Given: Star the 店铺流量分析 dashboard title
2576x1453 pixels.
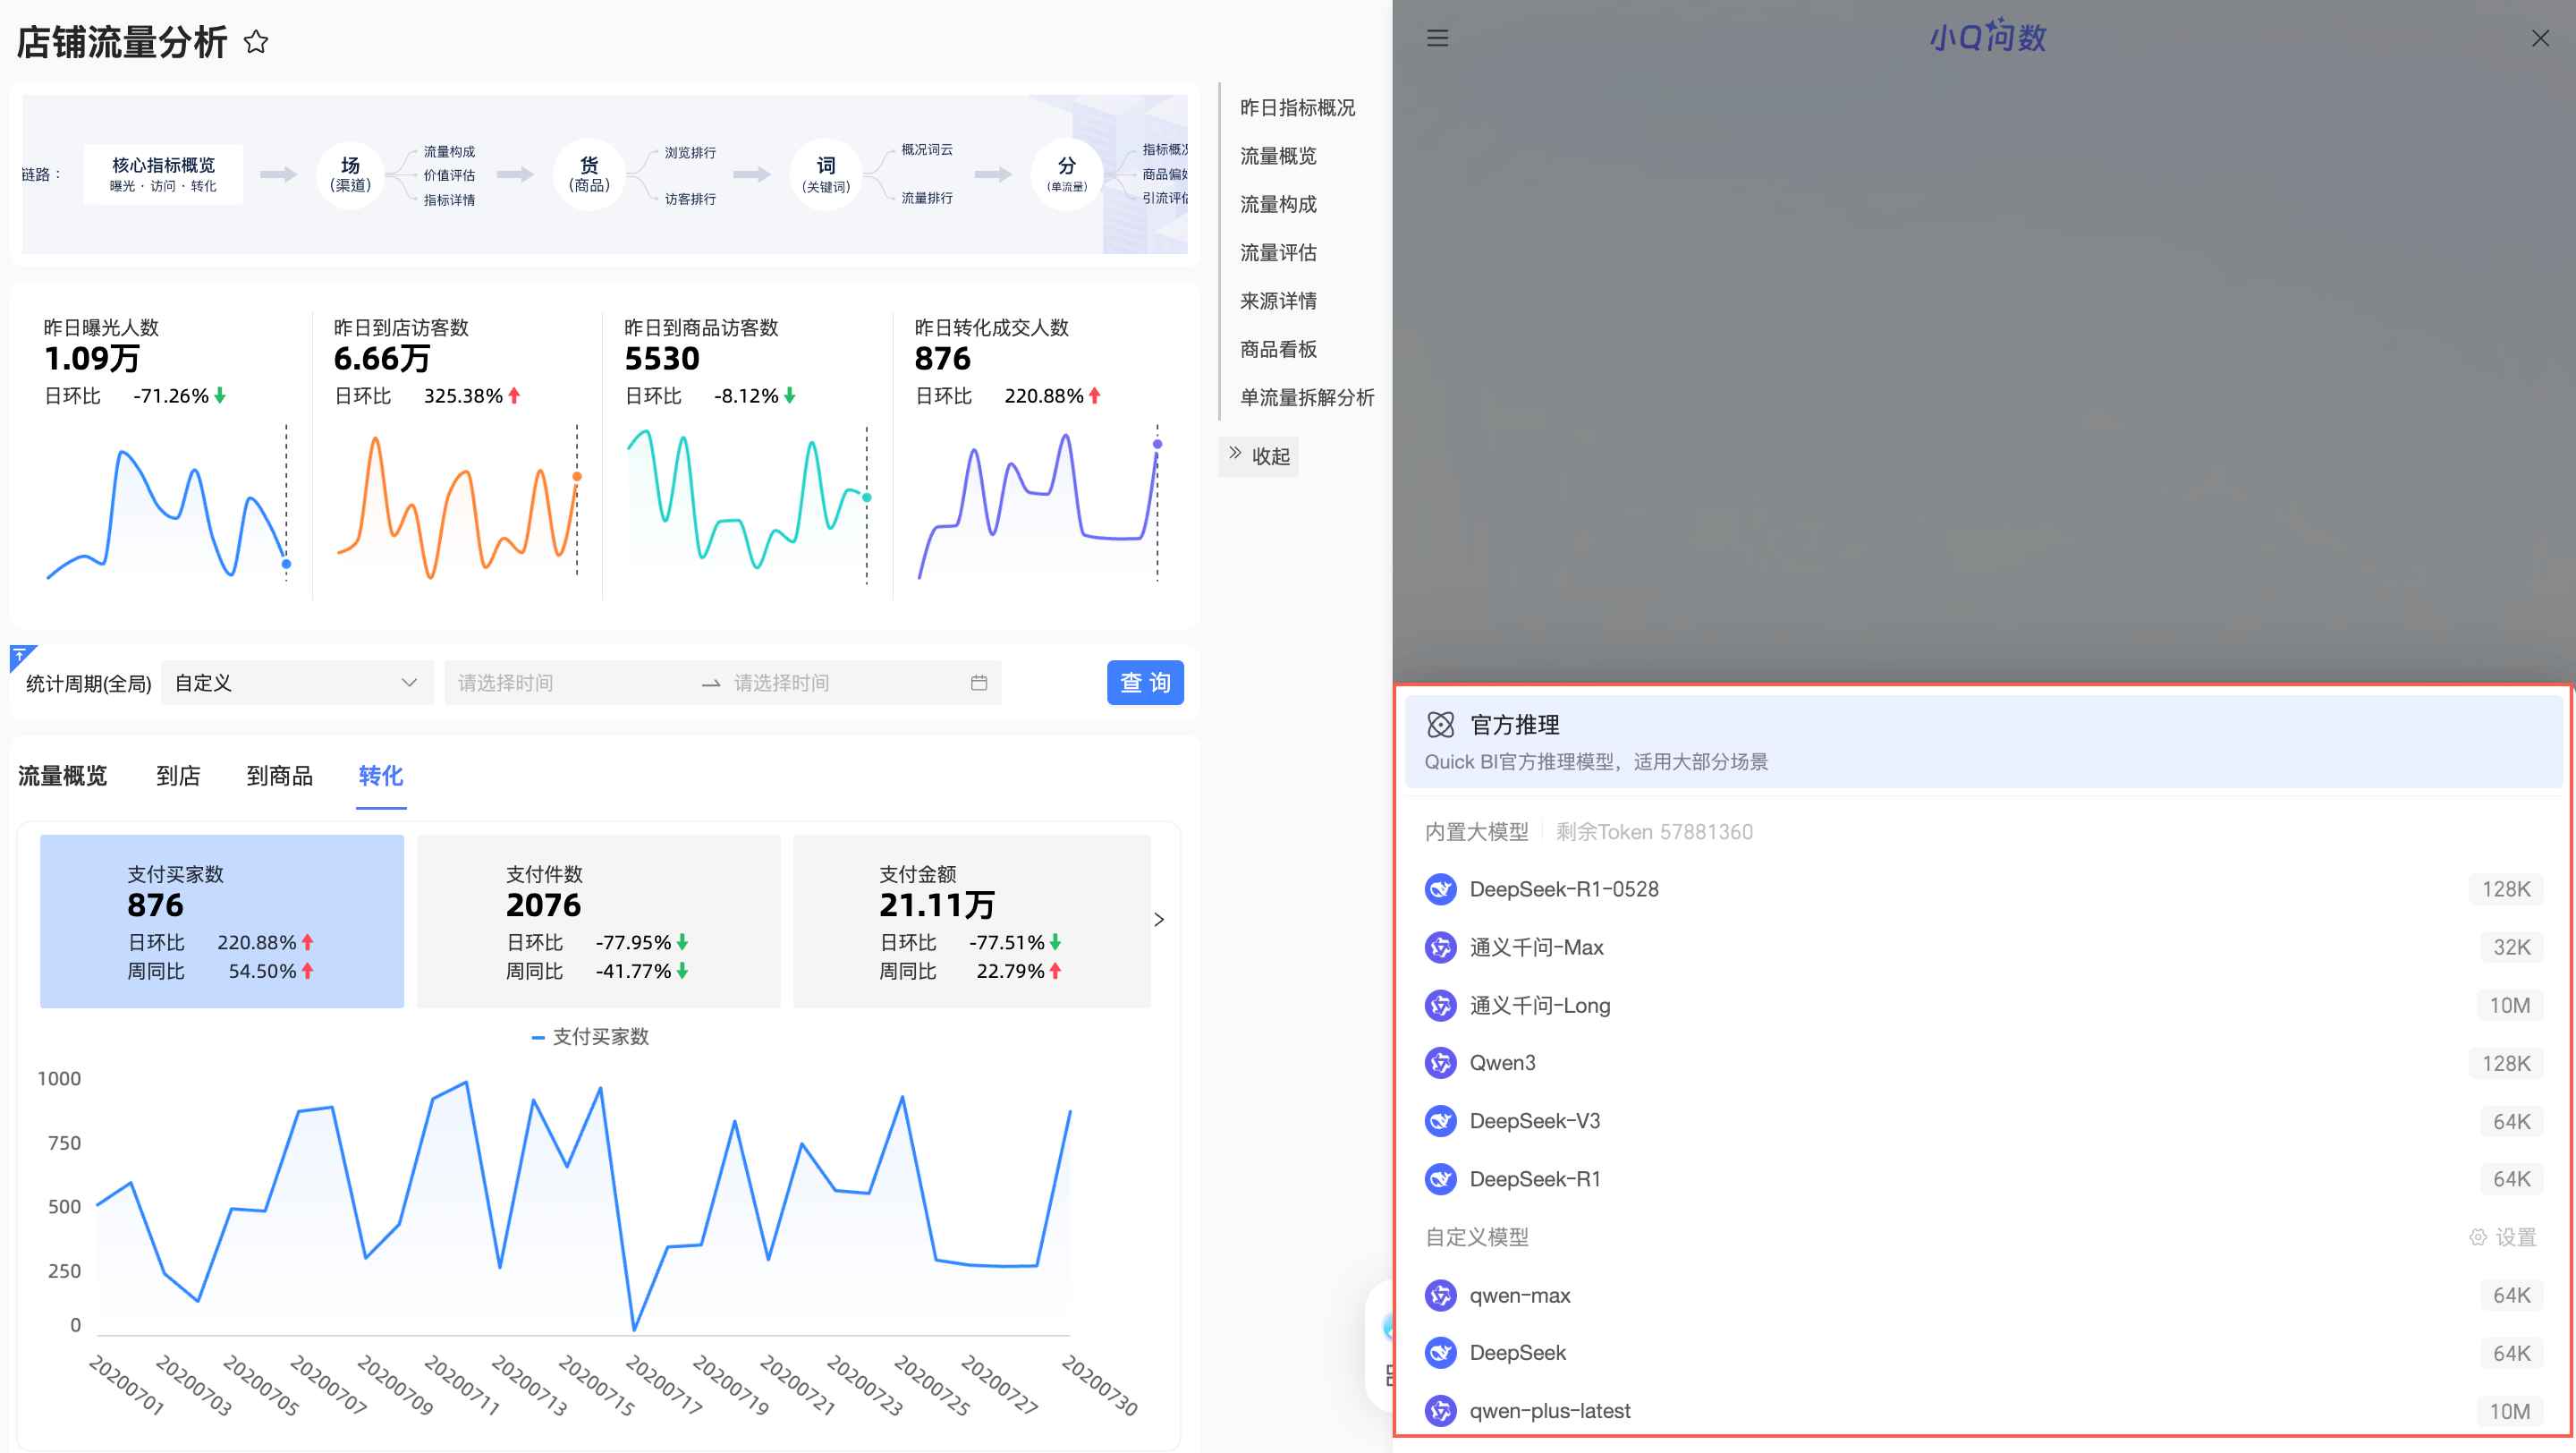Looking at the screenshot, I should pyautogui.click(x=256, y=42).
